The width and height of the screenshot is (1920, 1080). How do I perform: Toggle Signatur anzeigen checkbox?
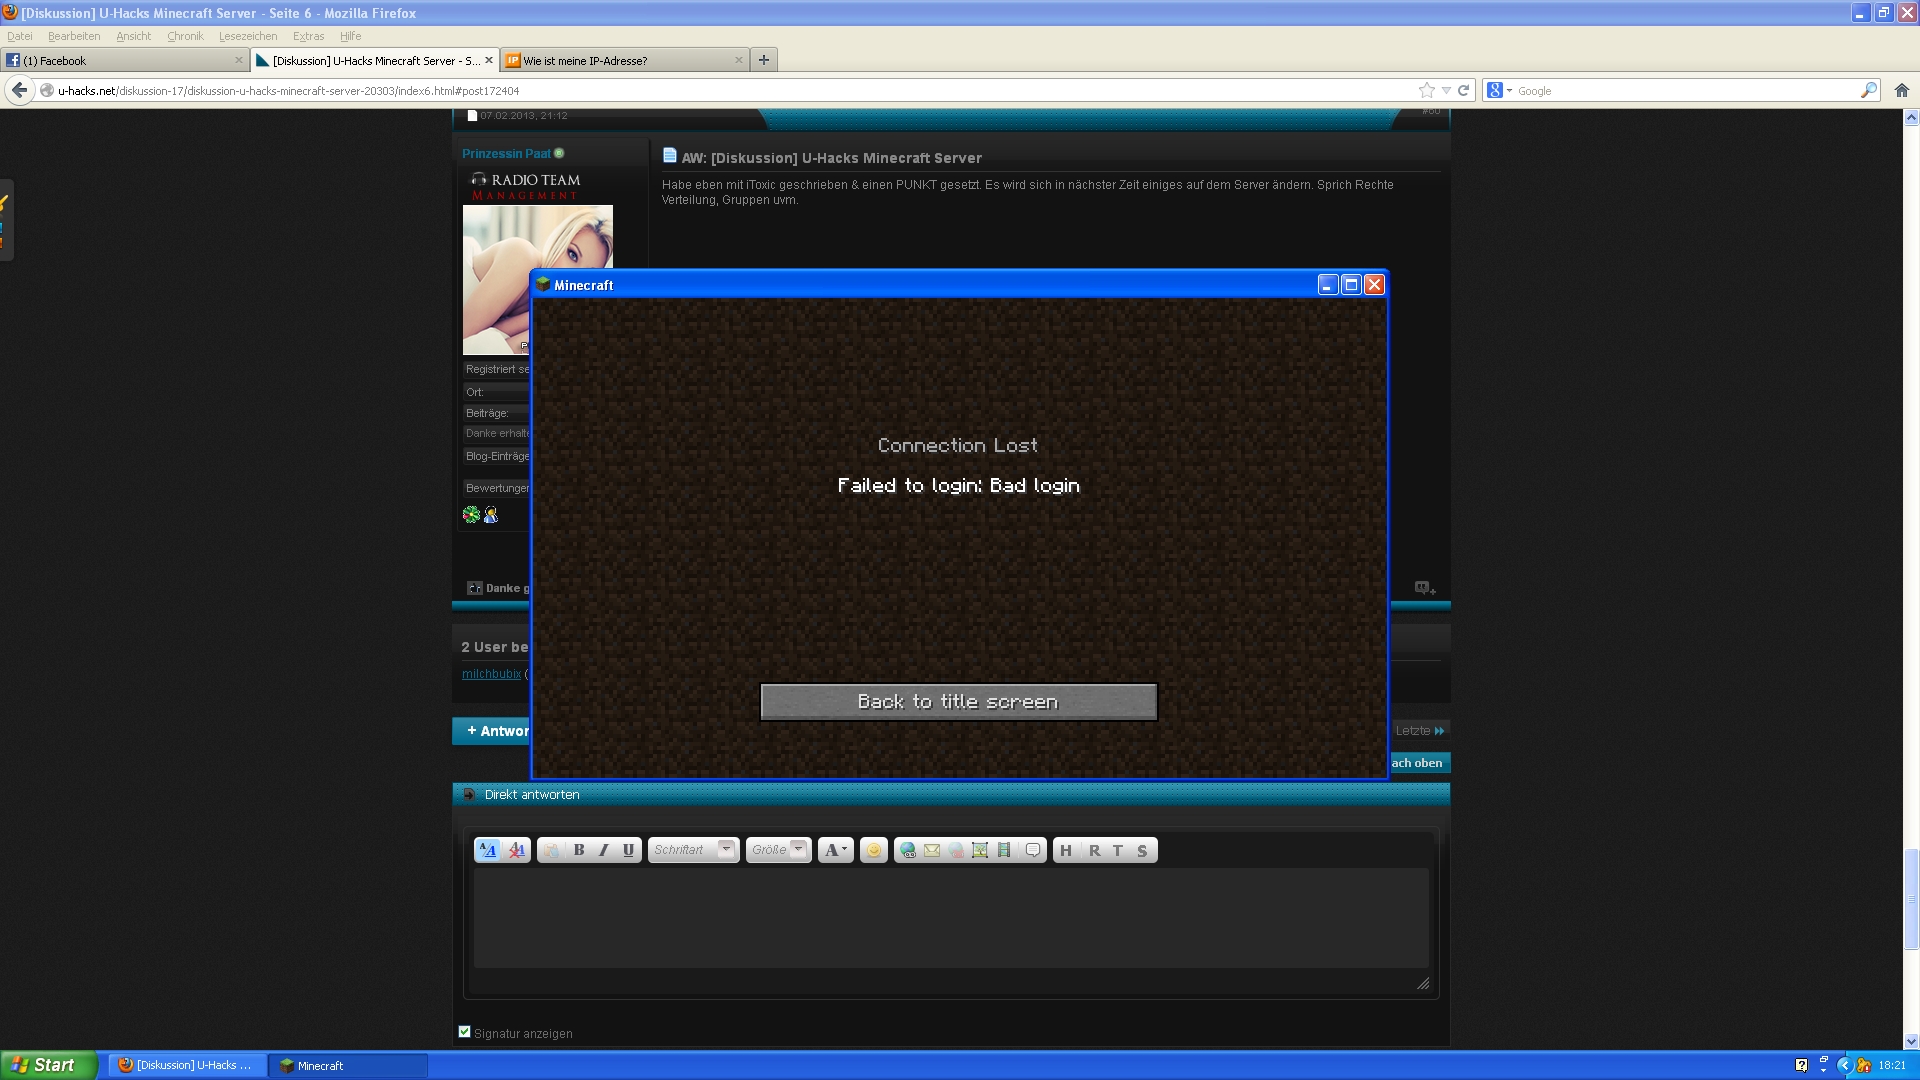click(464, 1032)
